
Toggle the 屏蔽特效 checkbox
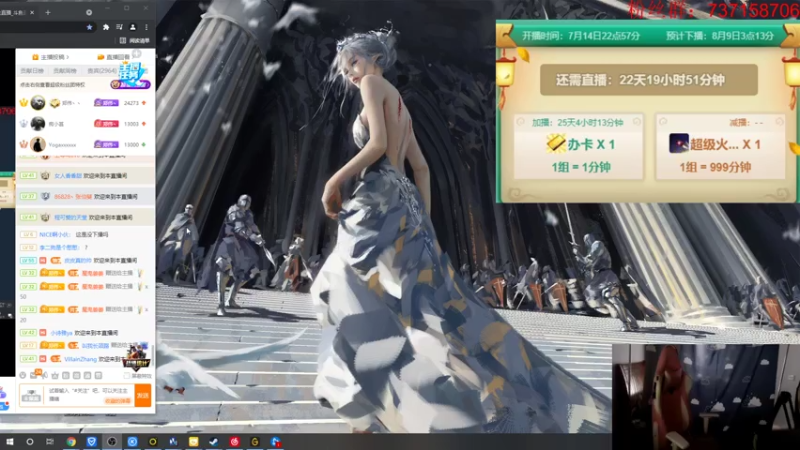coord(126,376)
